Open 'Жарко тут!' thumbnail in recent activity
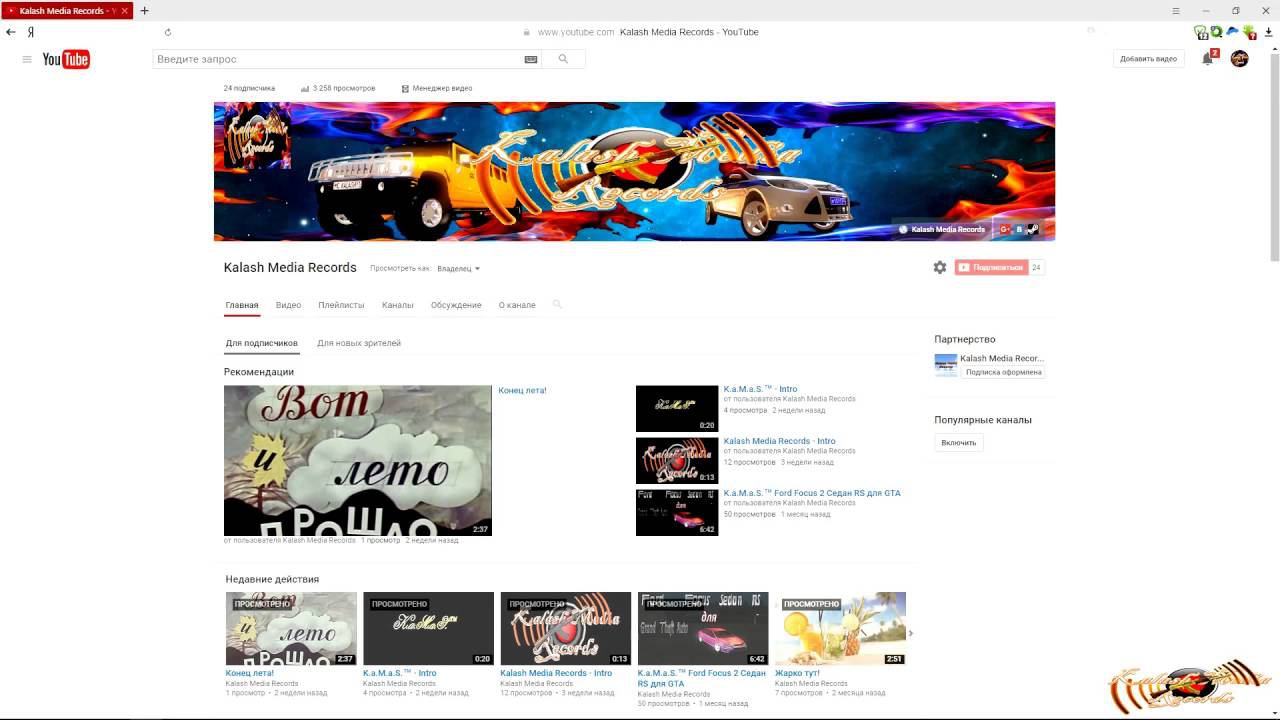The height and width of the screenshot is (720, 1280). [840, 628]
